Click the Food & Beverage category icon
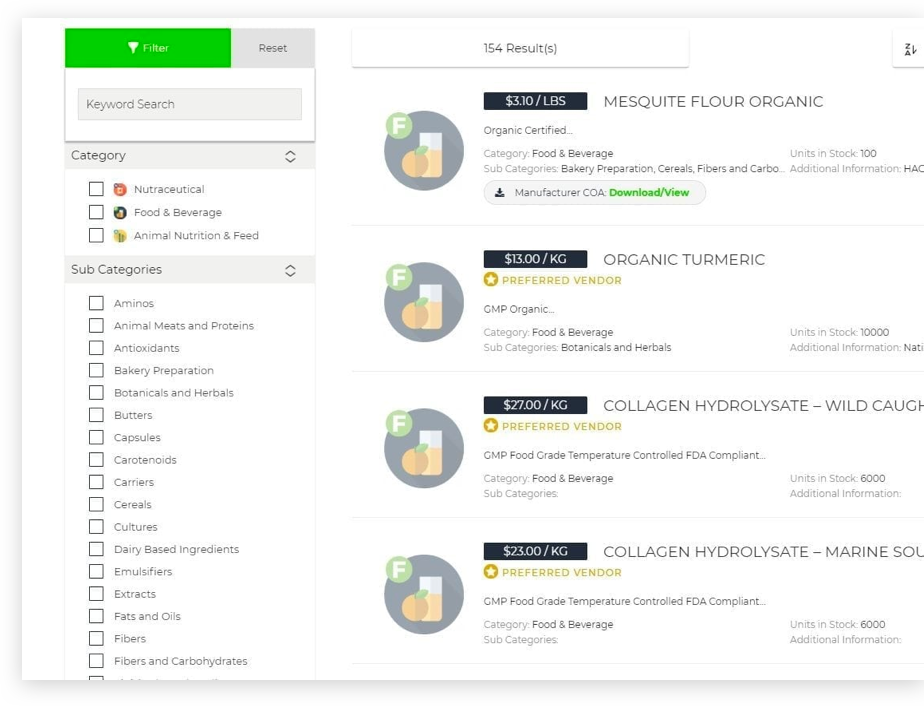924x706 pixels. tap(120, 212)
